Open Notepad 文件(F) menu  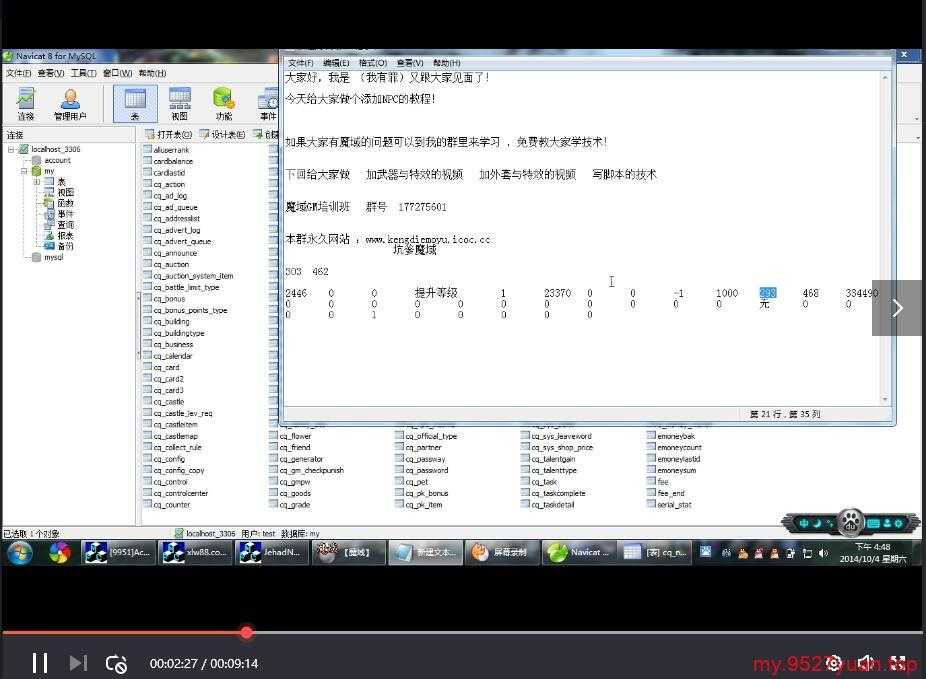pyautogui.click(x=301, y=63)
